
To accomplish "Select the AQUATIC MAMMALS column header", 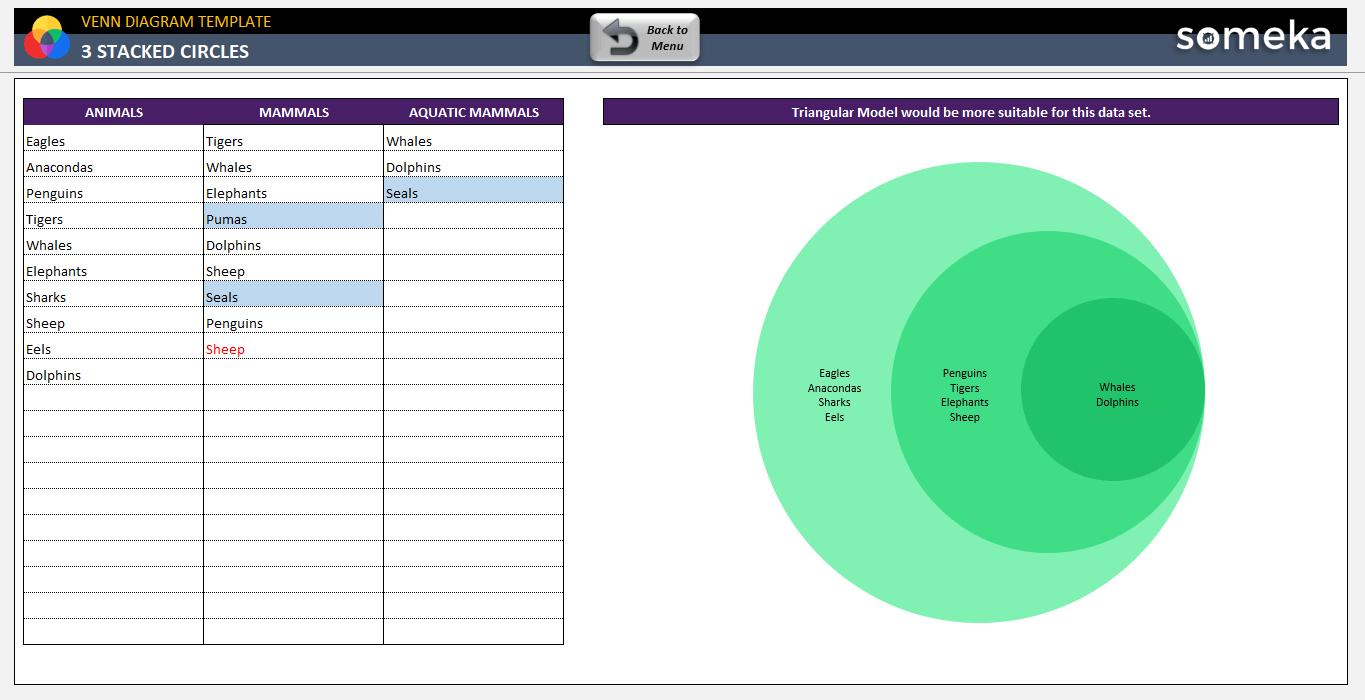I will pos(473,112).
